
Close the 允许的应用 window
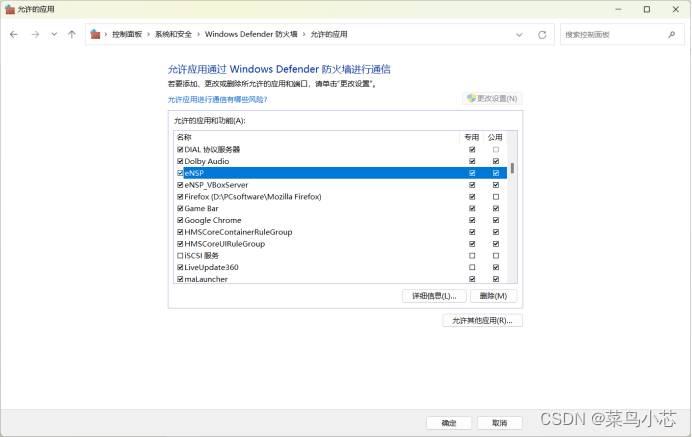tap(676, 9)
